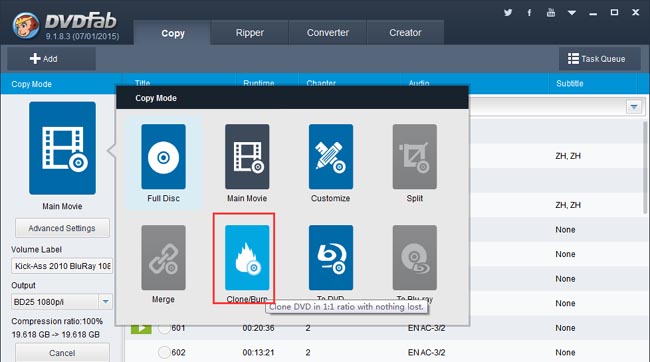Image resolution: width=650 pixels, height=362 pixels.
Task: Open the Twitter link icon
Action: 508,12
